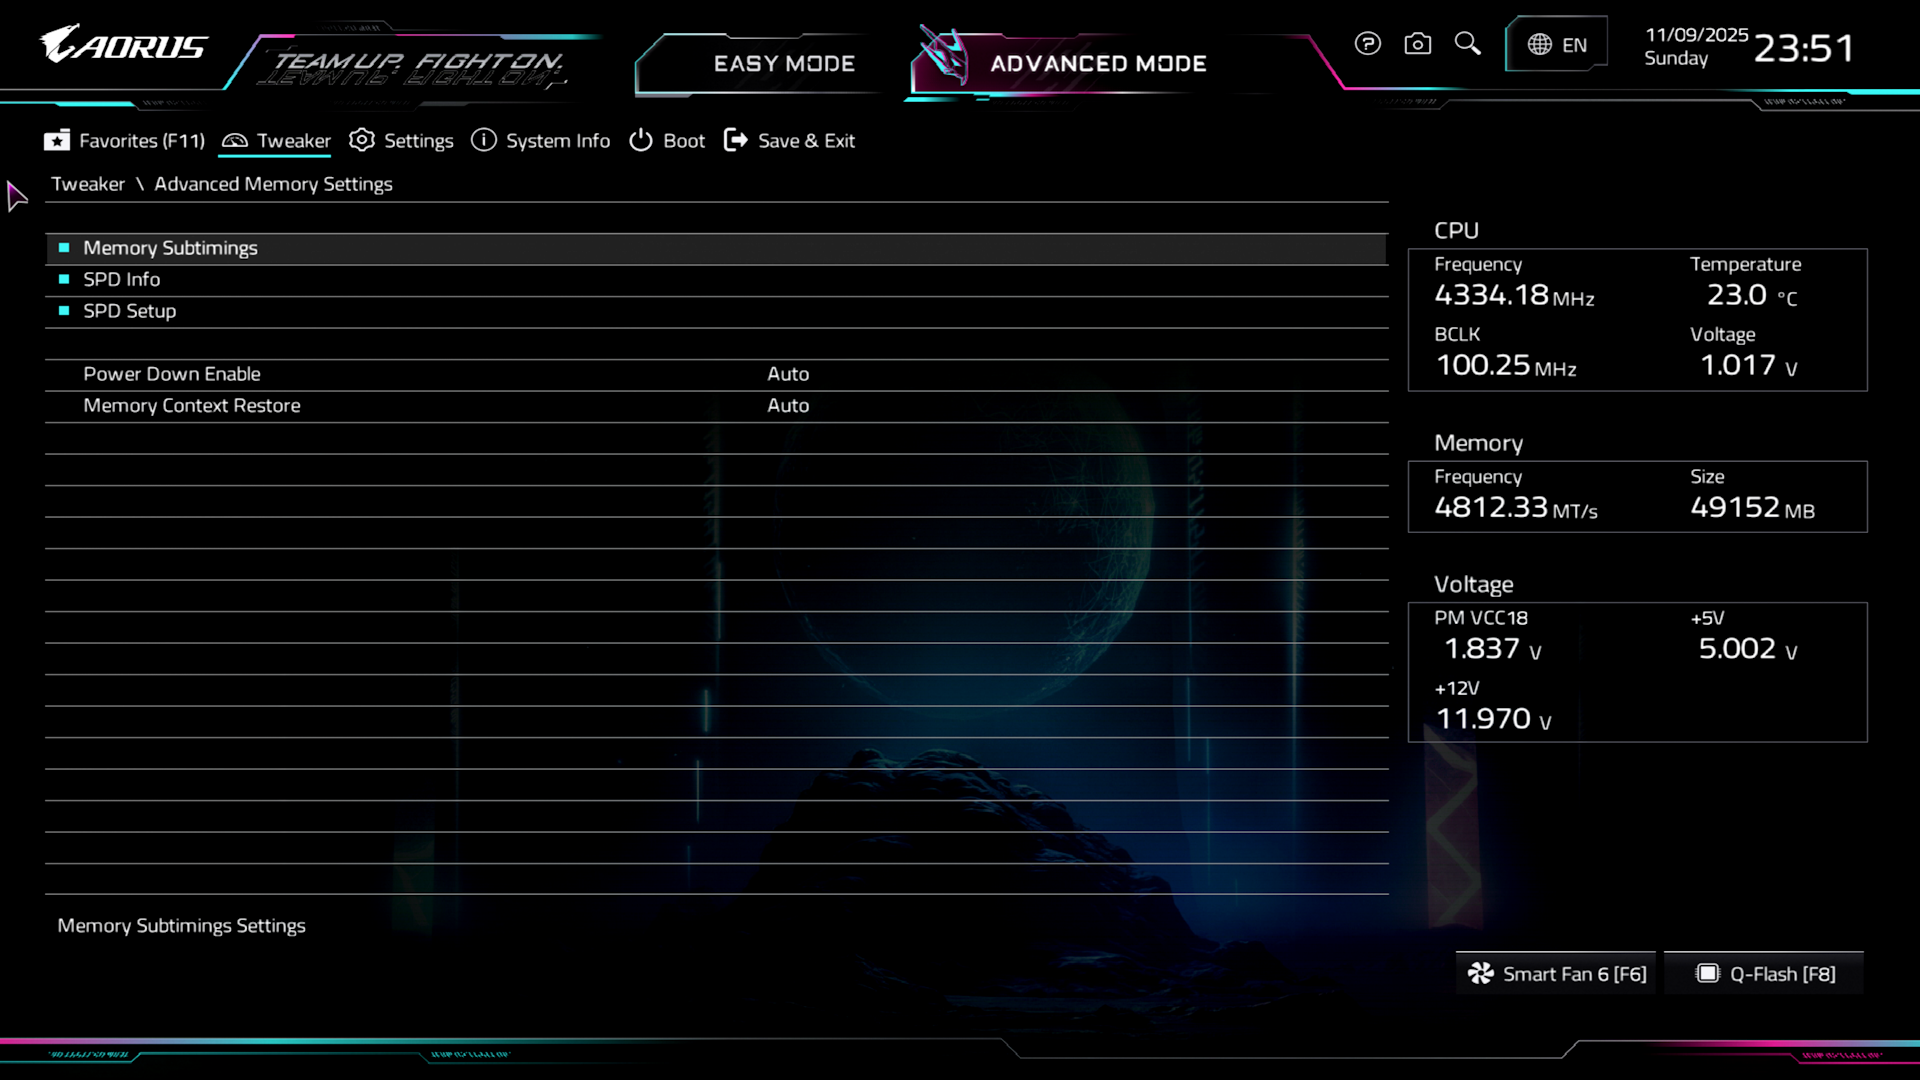Select the Advanced Mode tab

(x=1097, y=64)
